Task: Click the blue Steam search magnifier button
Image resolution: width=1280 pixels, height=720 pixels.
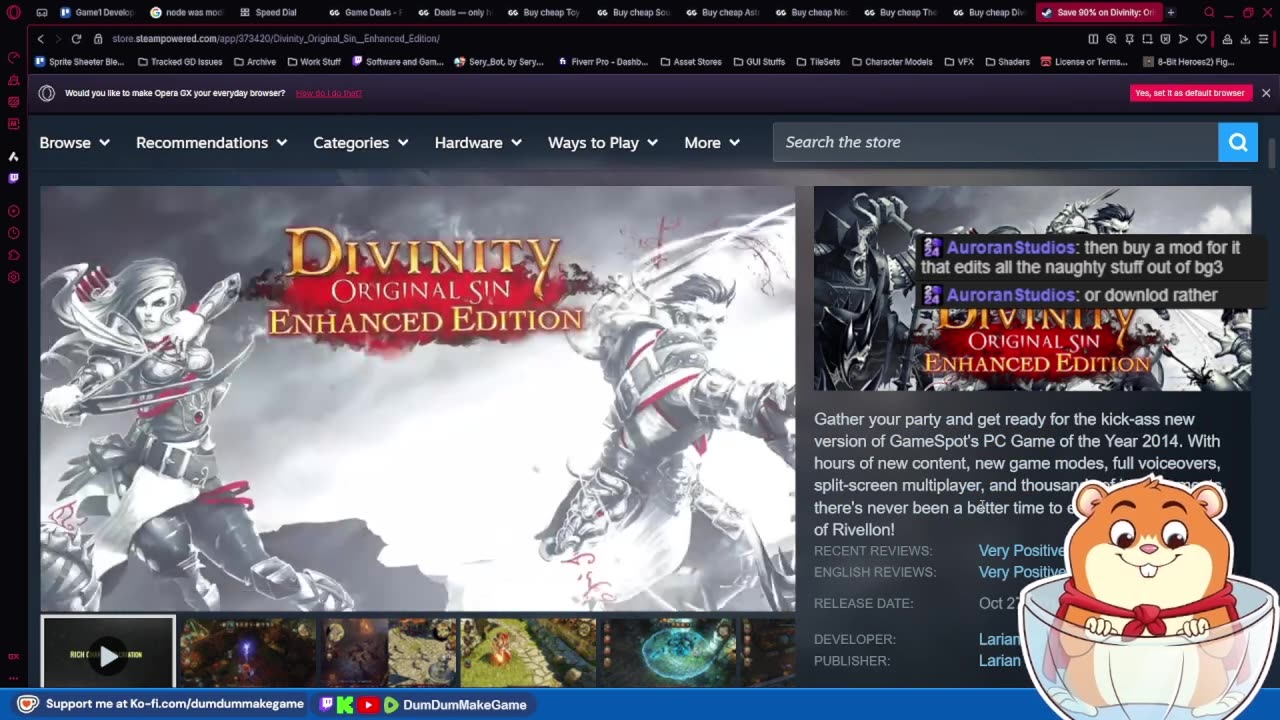Action: (x=1237, y=142)
